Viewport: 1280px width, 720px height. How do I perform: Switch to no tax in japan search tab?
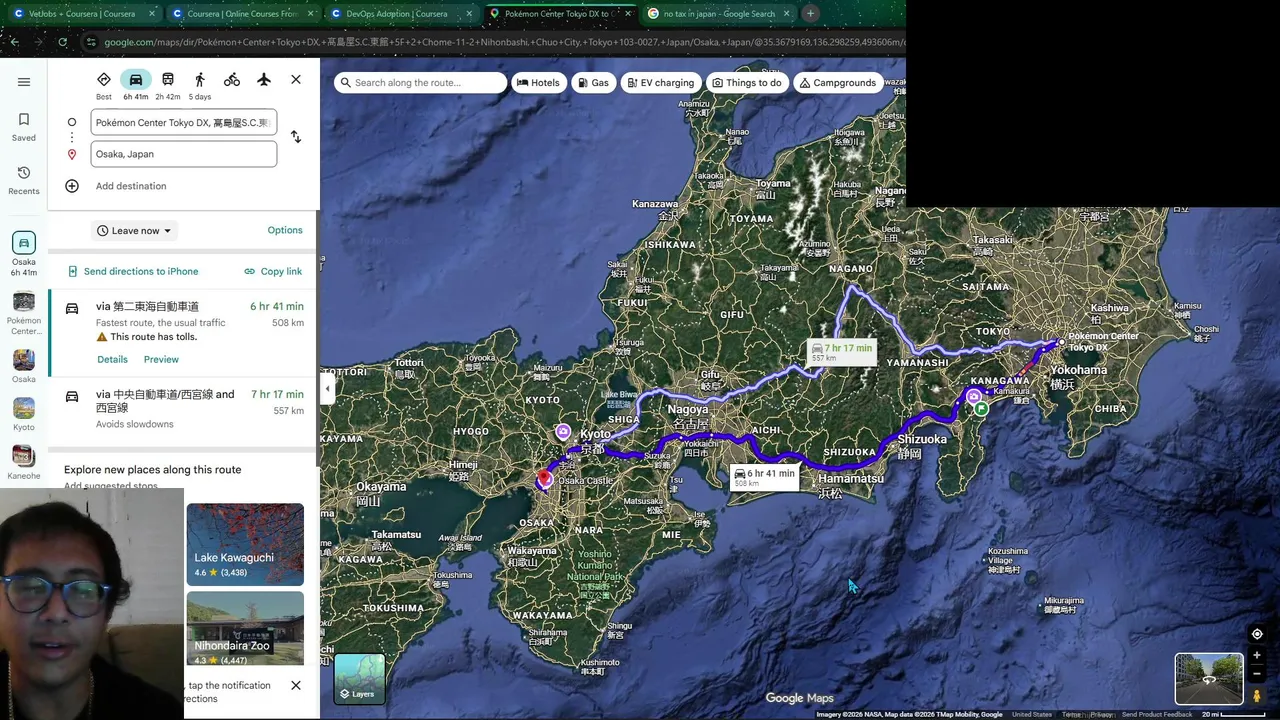[718, 14]
